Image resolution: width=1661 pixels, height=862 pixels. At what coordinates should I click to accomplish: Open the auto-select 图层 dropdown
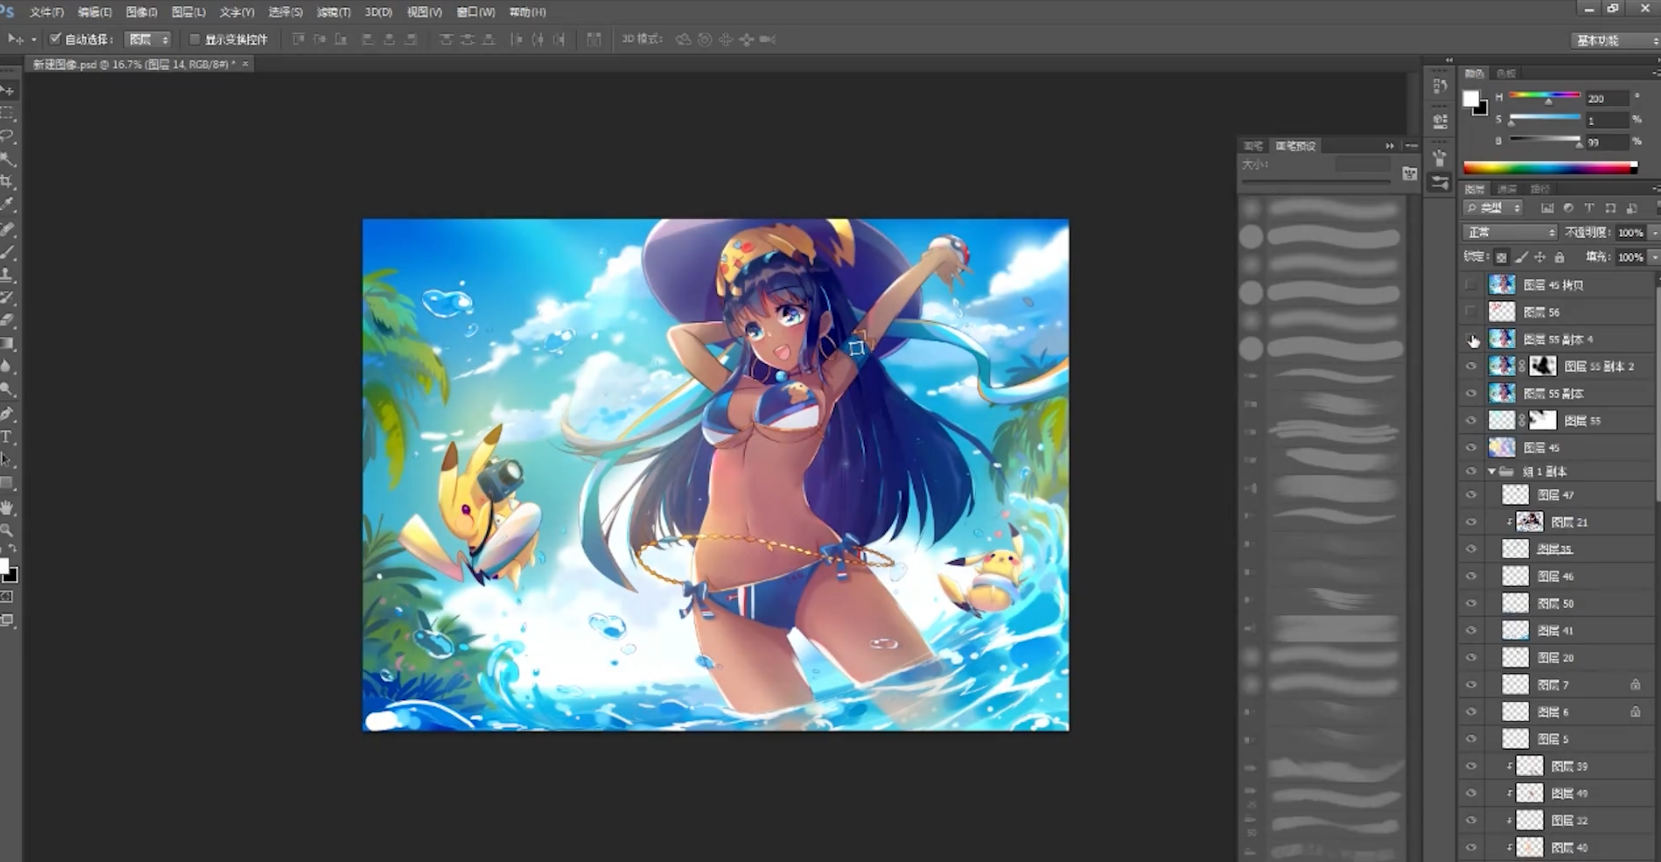tap(149, 39)
